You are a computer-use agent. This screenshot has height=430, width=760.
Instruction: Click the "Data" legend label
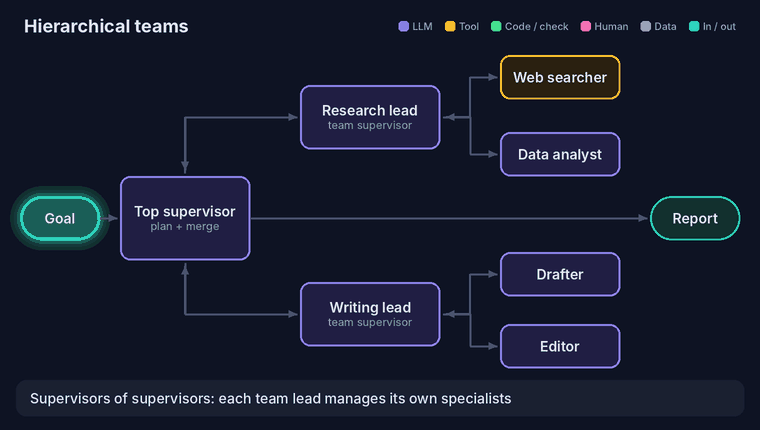tap(665, 26)
